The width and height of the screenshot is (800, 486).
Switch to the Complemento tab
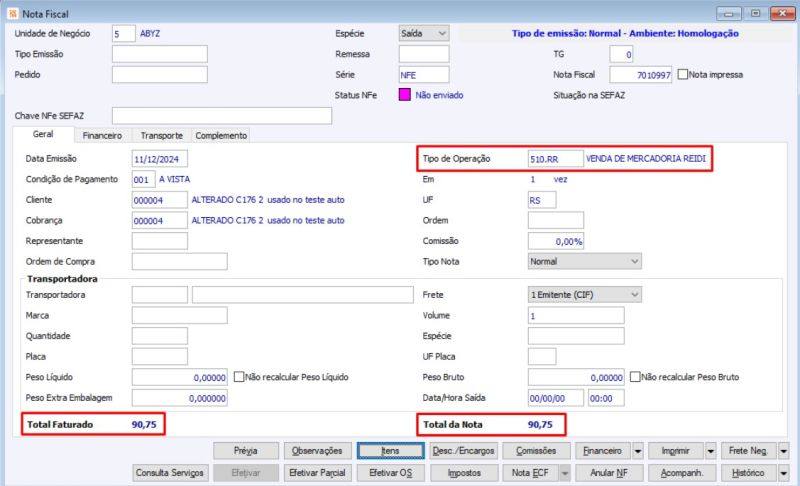tap(221, 136)
